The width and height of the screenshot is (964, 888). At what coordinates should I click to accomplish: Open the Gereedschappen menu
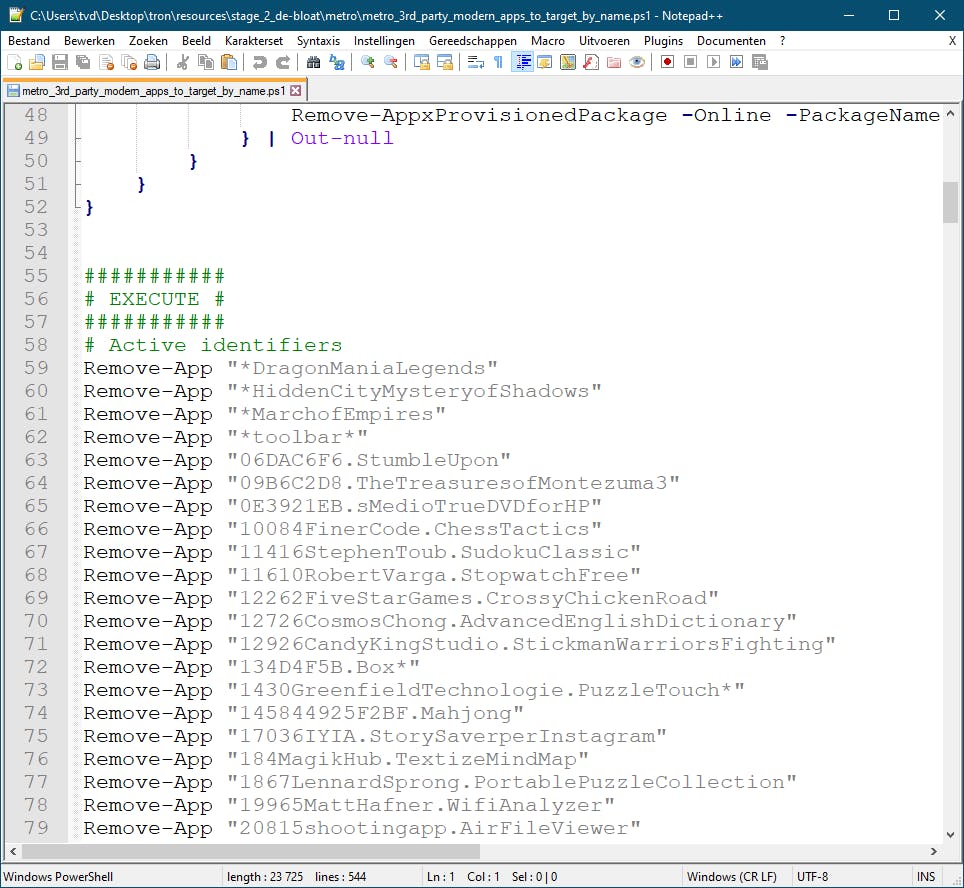coord(473,41)
